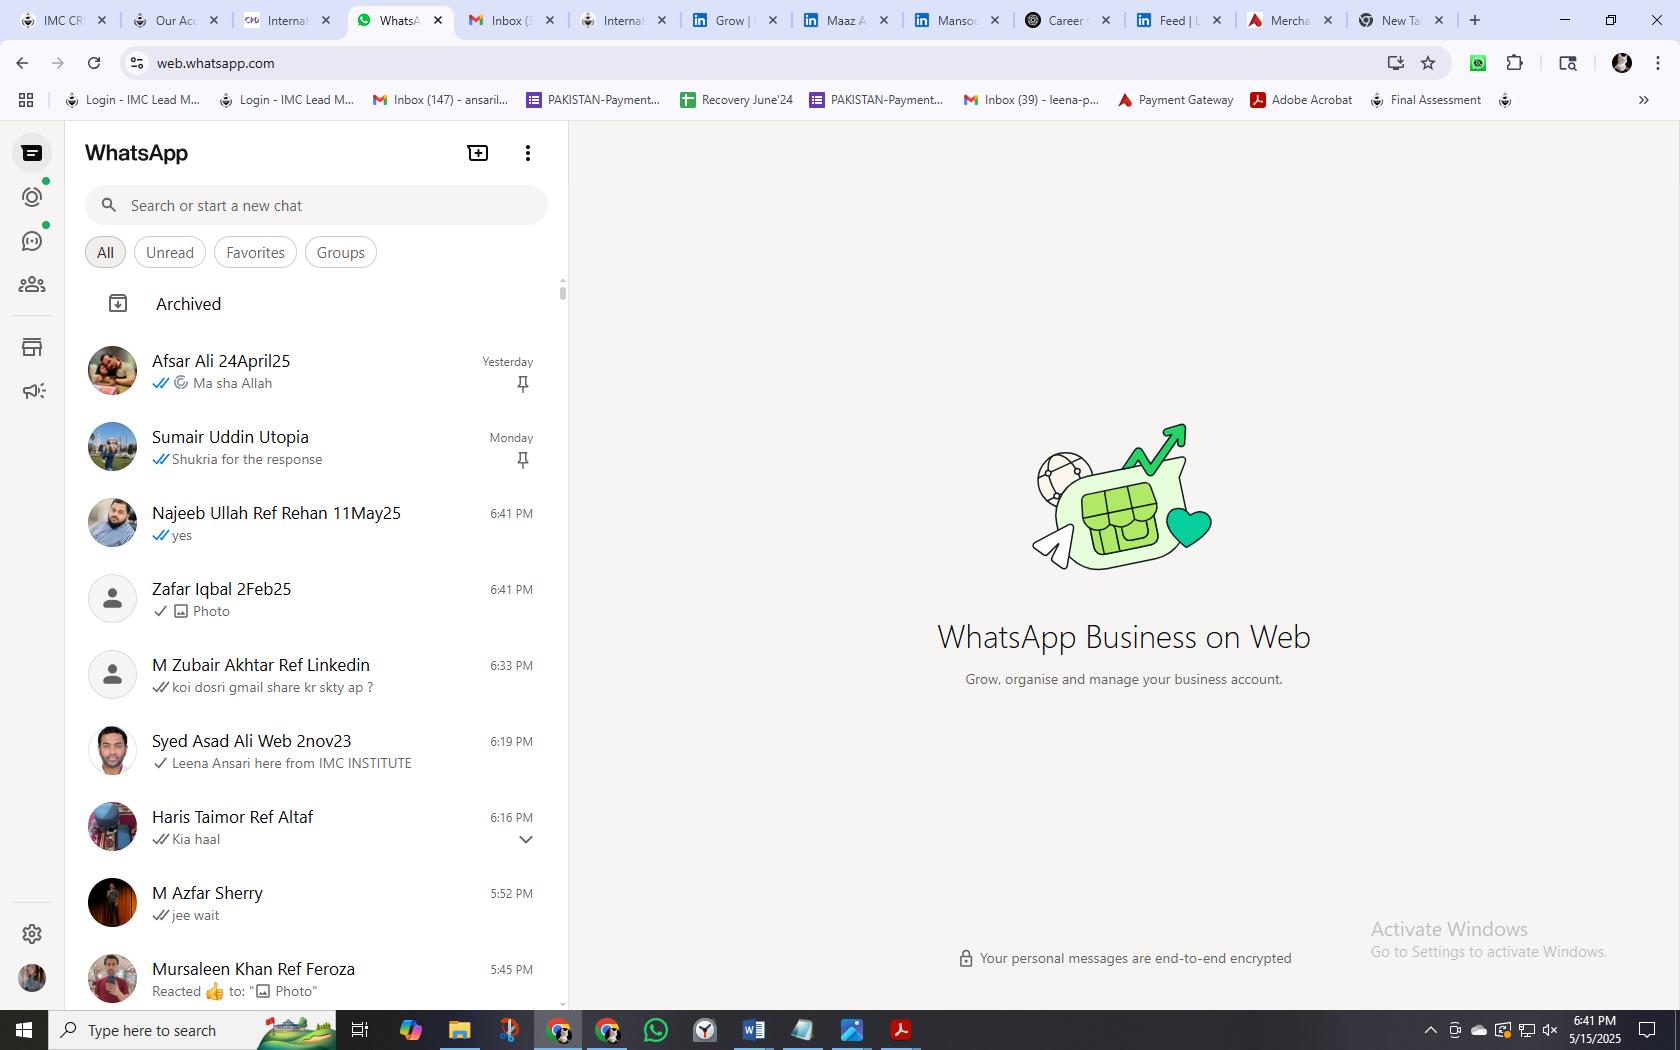Open Recovery June'24 bookmark
Screen dimensions: 1680x1050
point(736,100)
